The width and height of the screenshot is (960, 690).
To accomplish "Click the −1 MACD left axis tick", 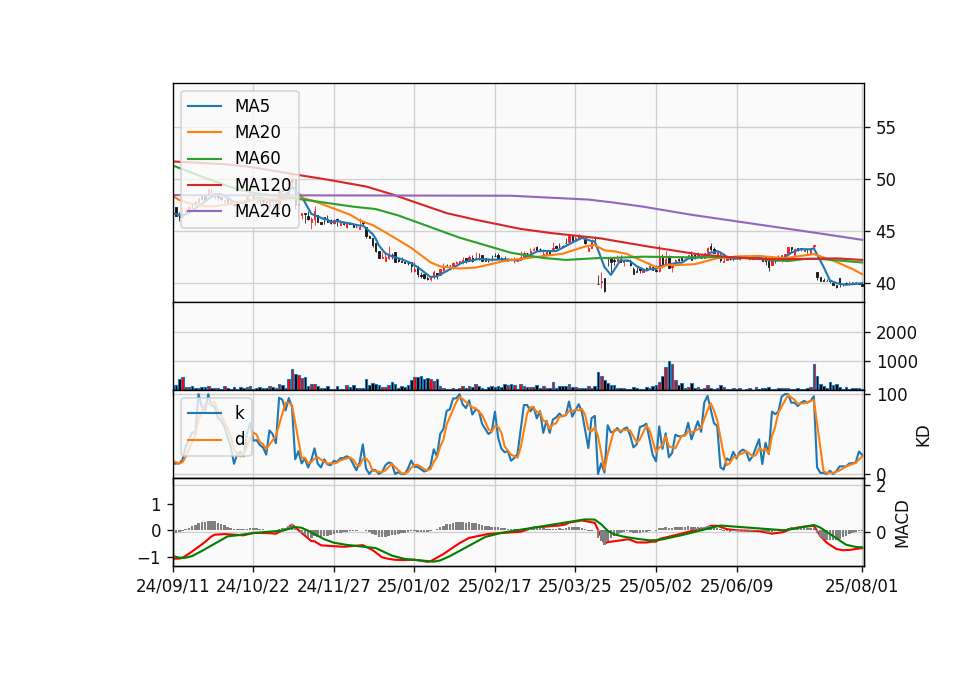I will pos(149,558).
